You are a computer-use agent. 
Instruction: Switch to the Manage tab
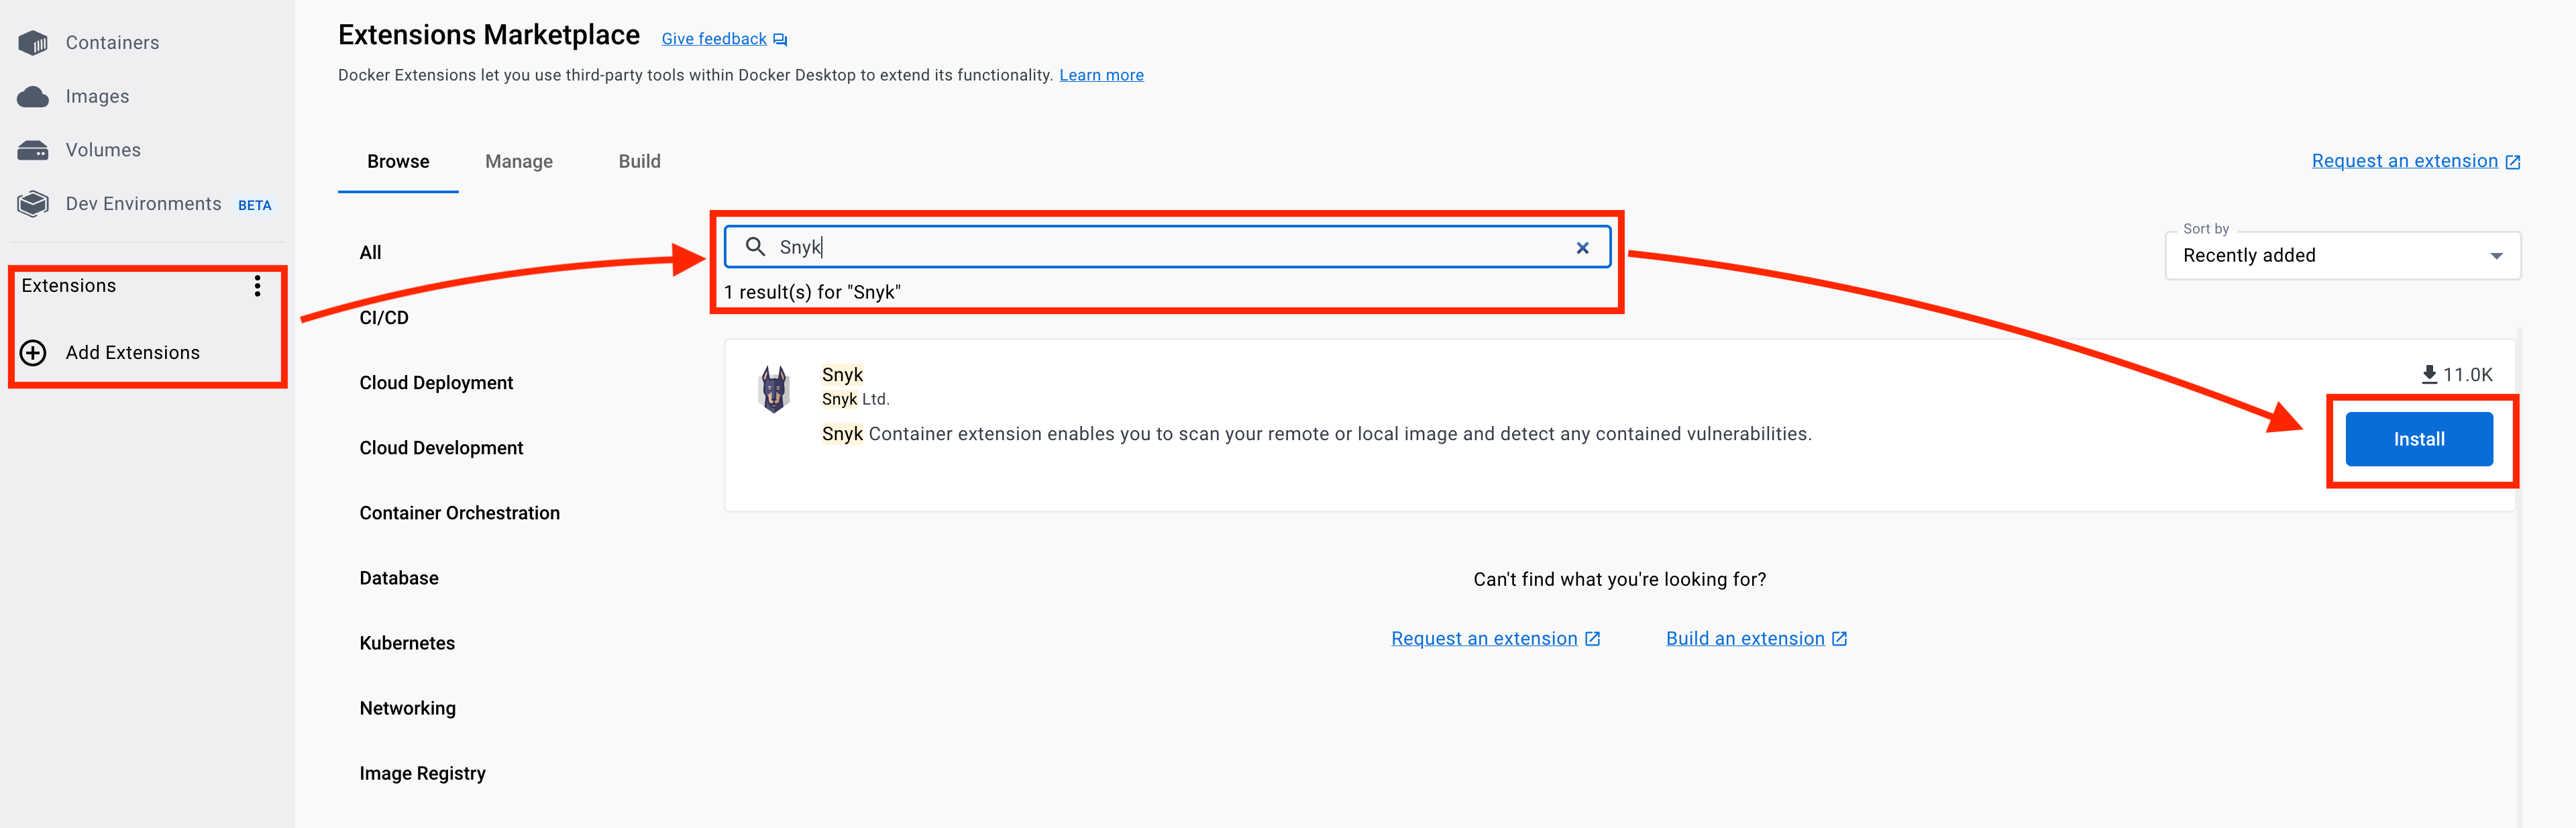tap(519, 161)
